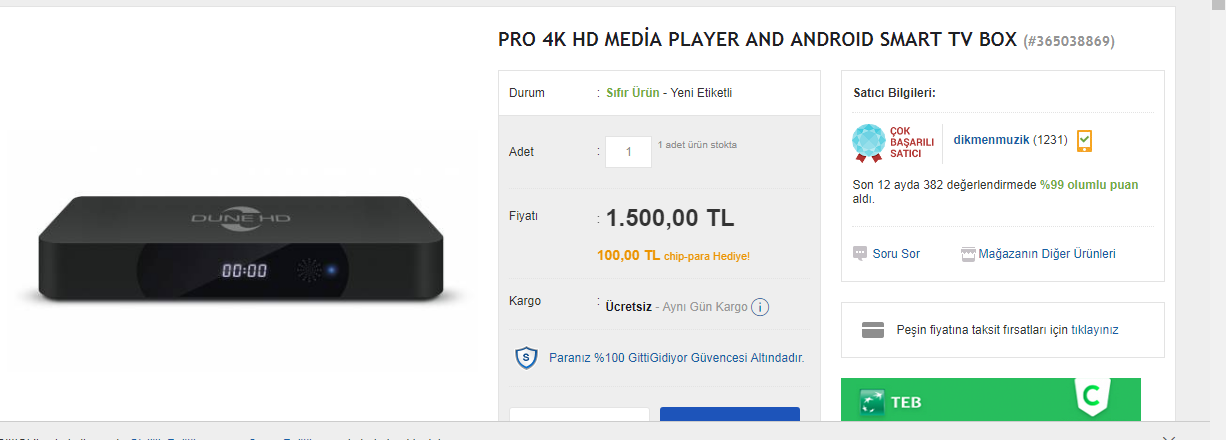Click the successful seller badge icon
Viewport: 1226px width, 440px height.
pos(870,143)
